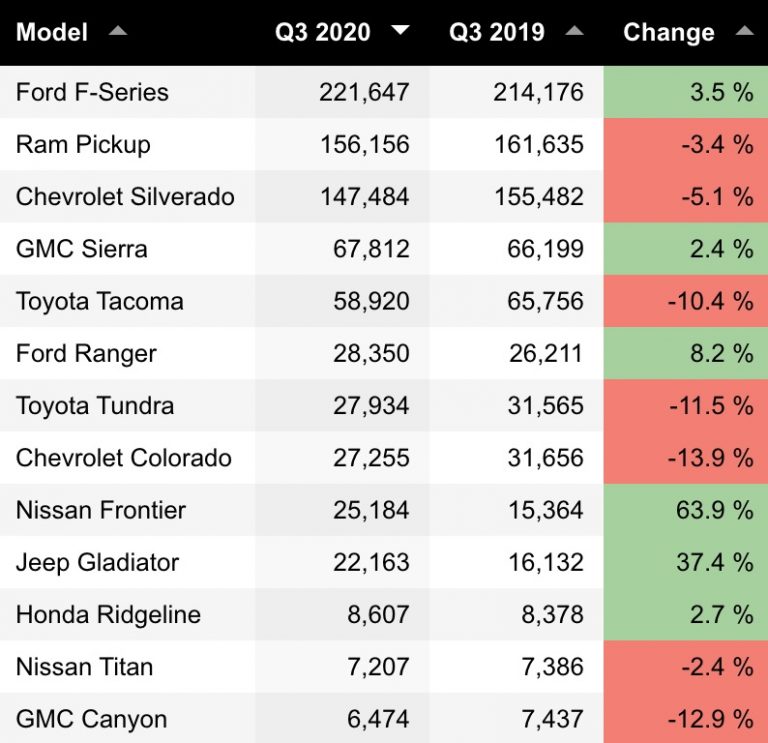Select the Nissan Frontier 63.9 % cell
The width and height of the screenshot is (768, 743).
[686, 510]
